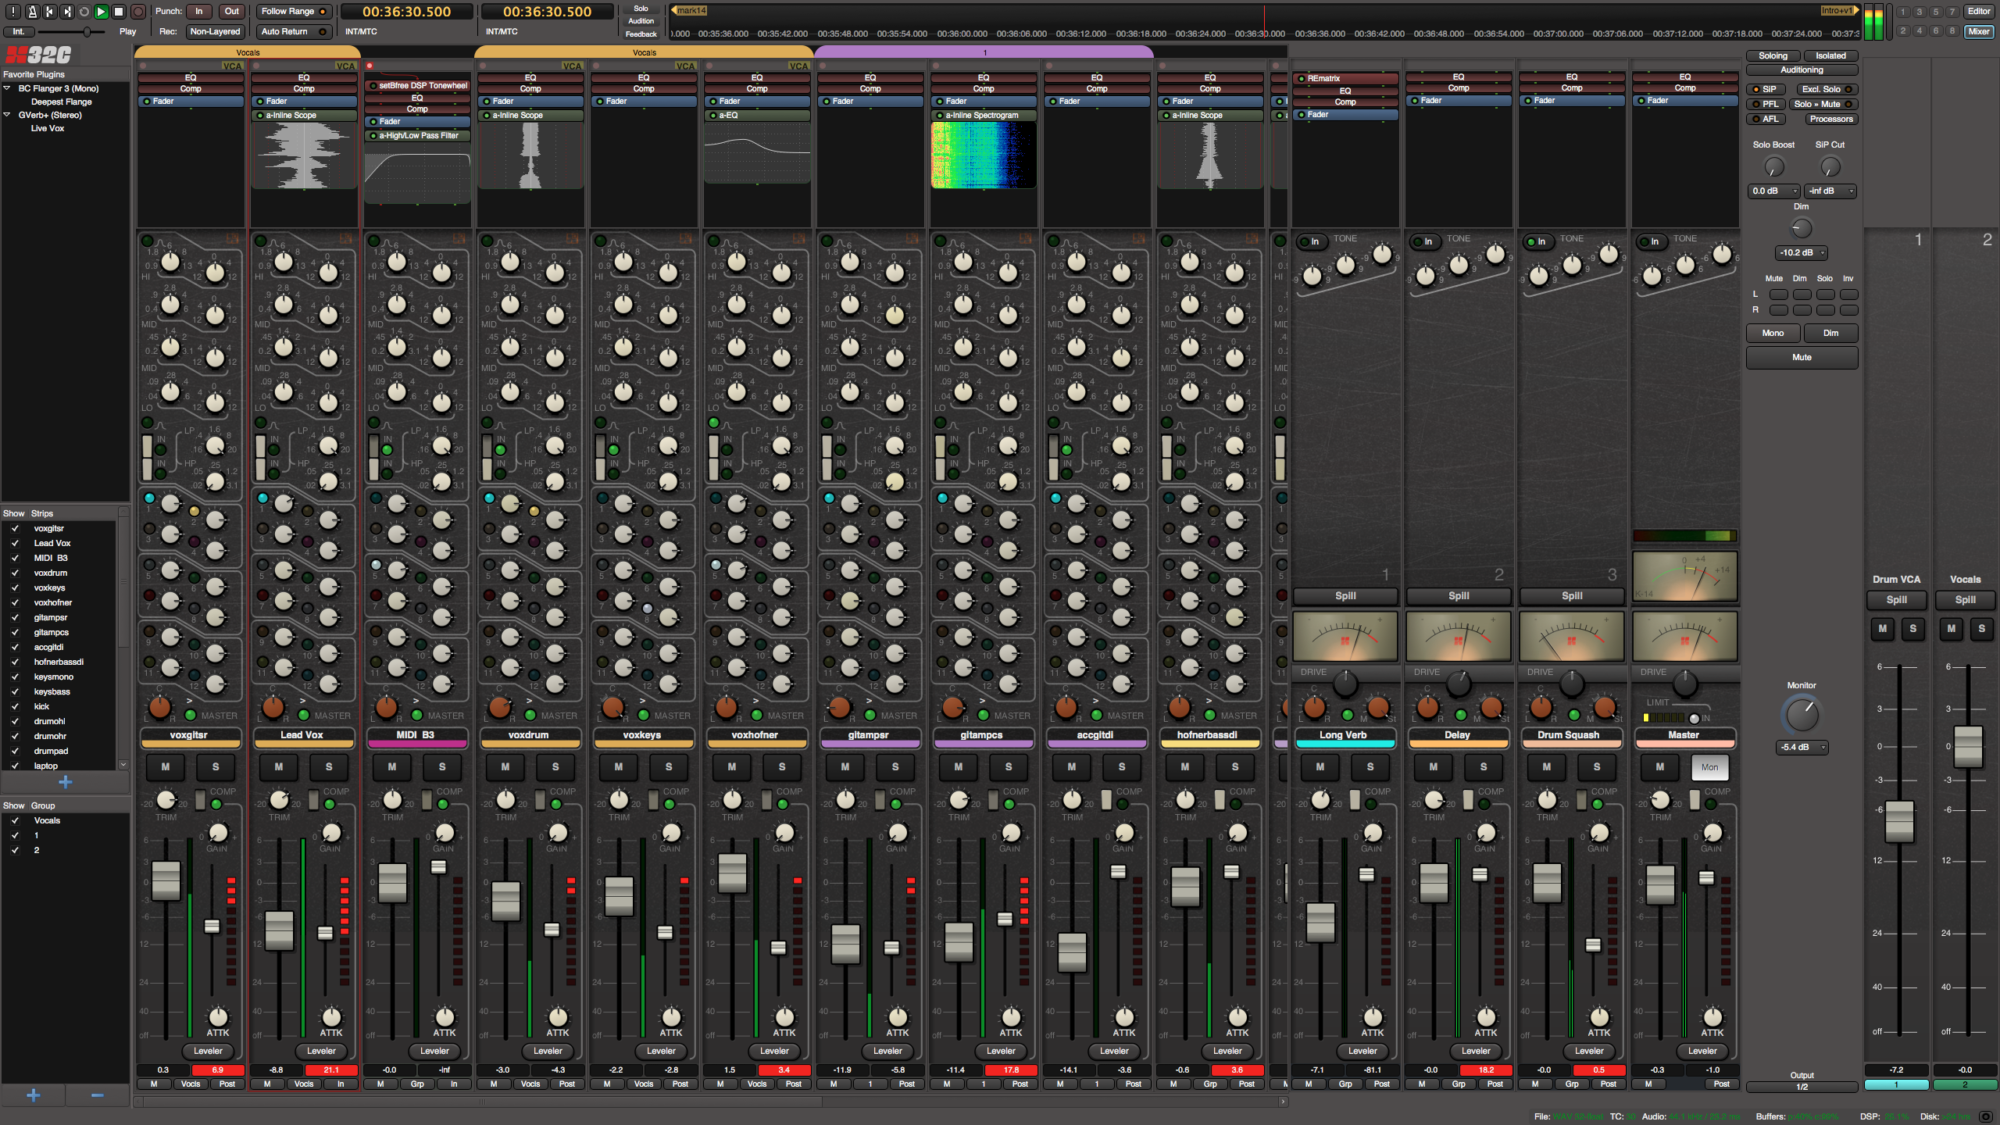Select the Mixer tab button
Image resolution: width=2000 pixels, height=1125 pixels.
(x=1978, y=32)
